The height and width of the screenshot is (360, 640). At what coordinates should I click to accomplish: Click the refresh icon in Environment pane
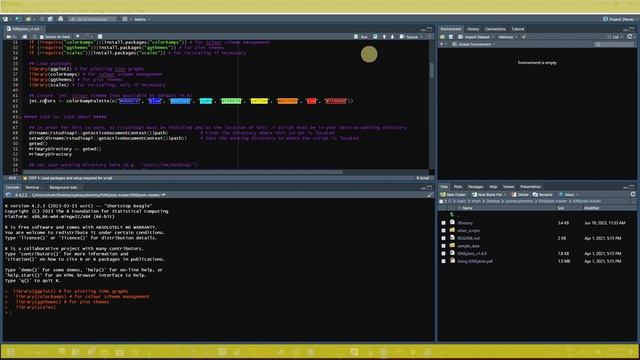pos(630,37)
